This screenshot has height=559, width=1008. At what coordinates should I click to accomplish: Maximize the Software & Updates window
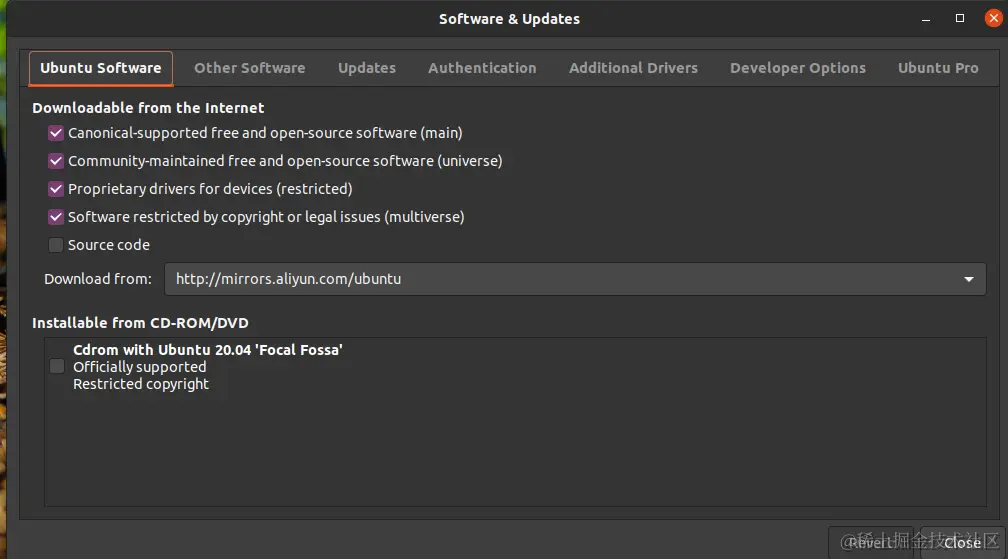960,18
